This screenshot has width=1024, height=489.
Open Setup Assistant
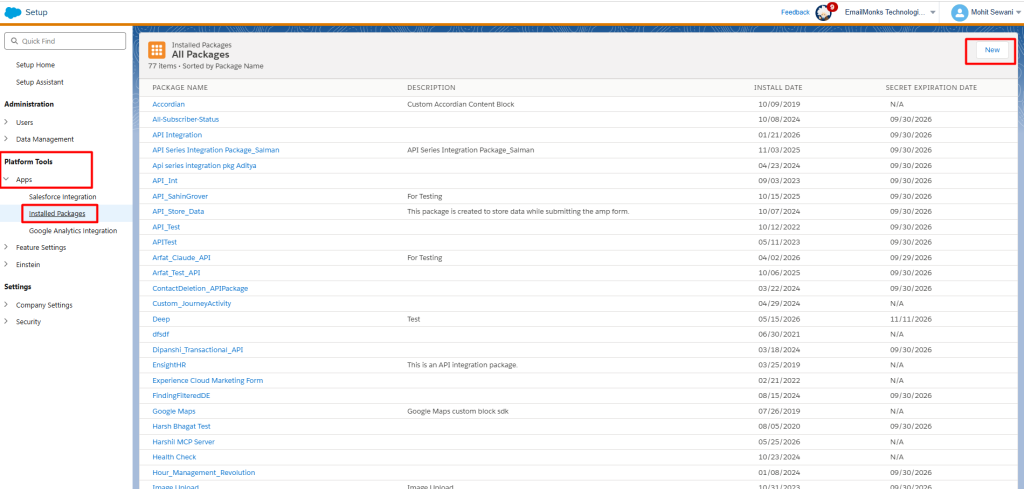coord(40,82)
